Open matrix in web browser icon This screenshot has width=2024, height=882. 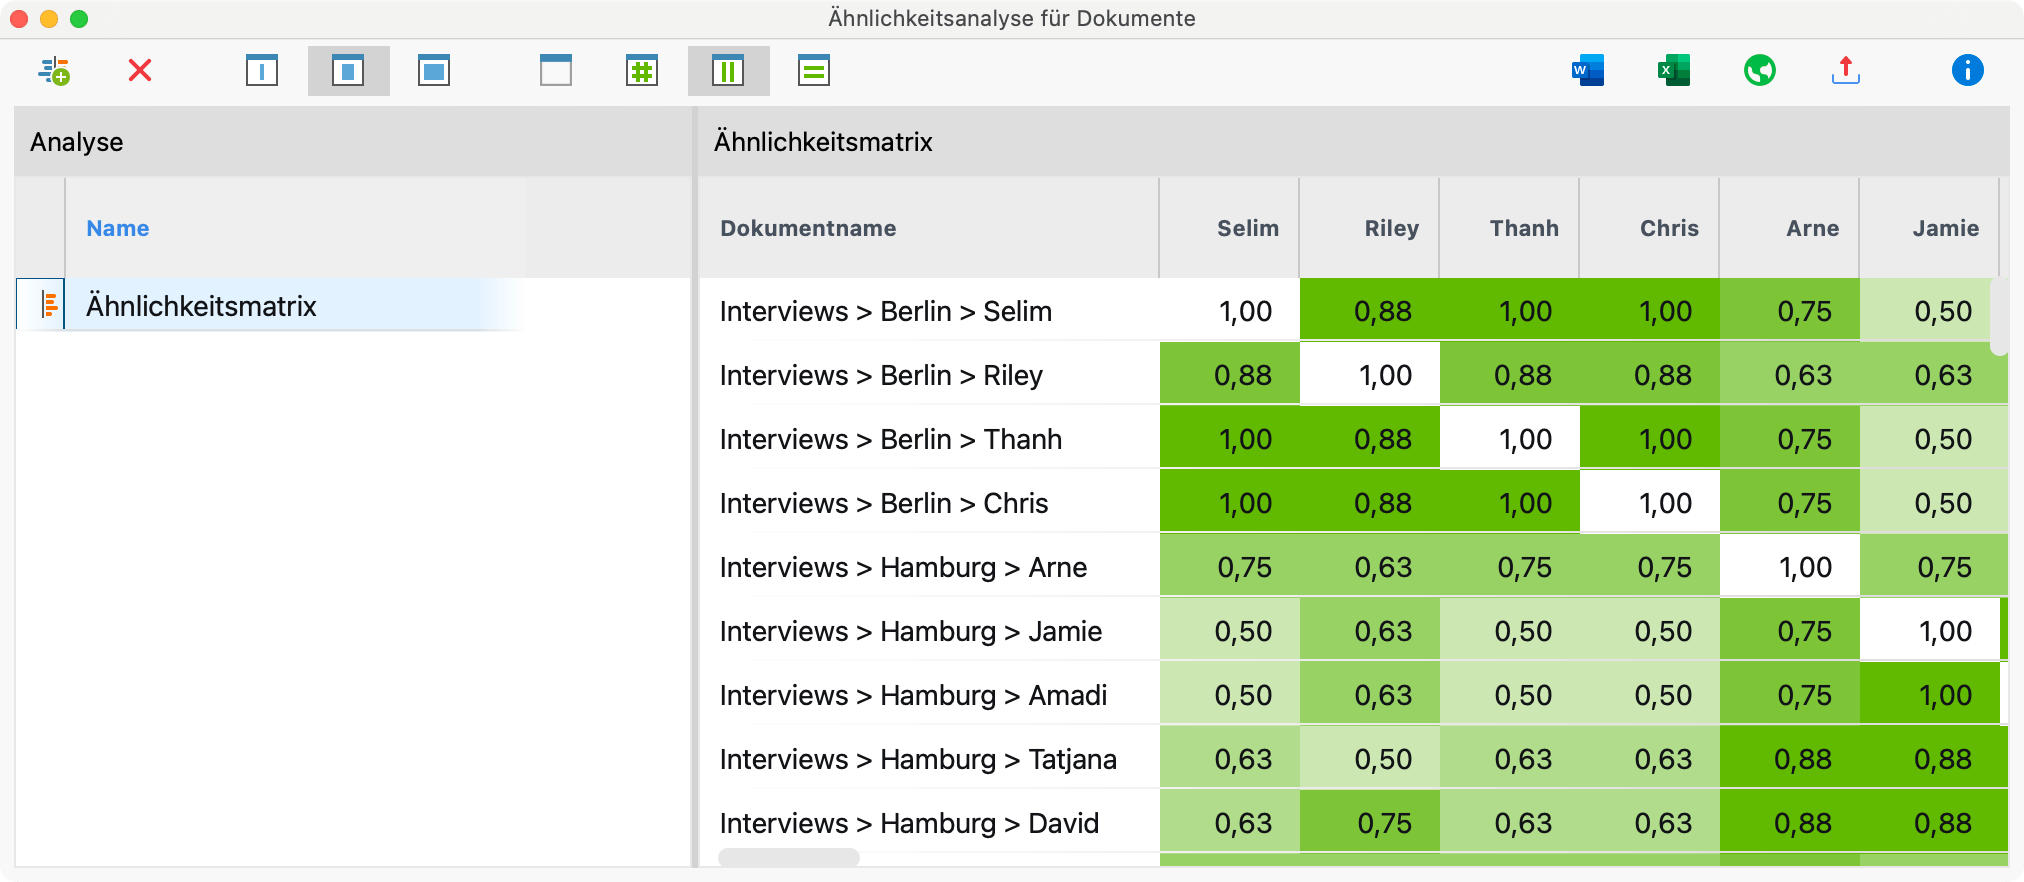click(1760, 71)
